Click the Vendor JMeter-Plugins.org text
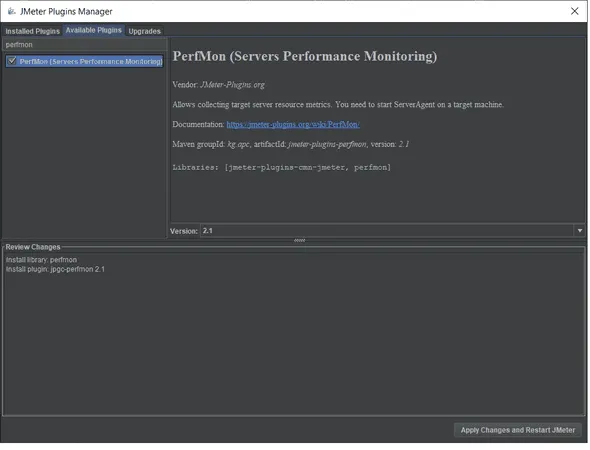This screenshot has height=450, width=590. 218,85
